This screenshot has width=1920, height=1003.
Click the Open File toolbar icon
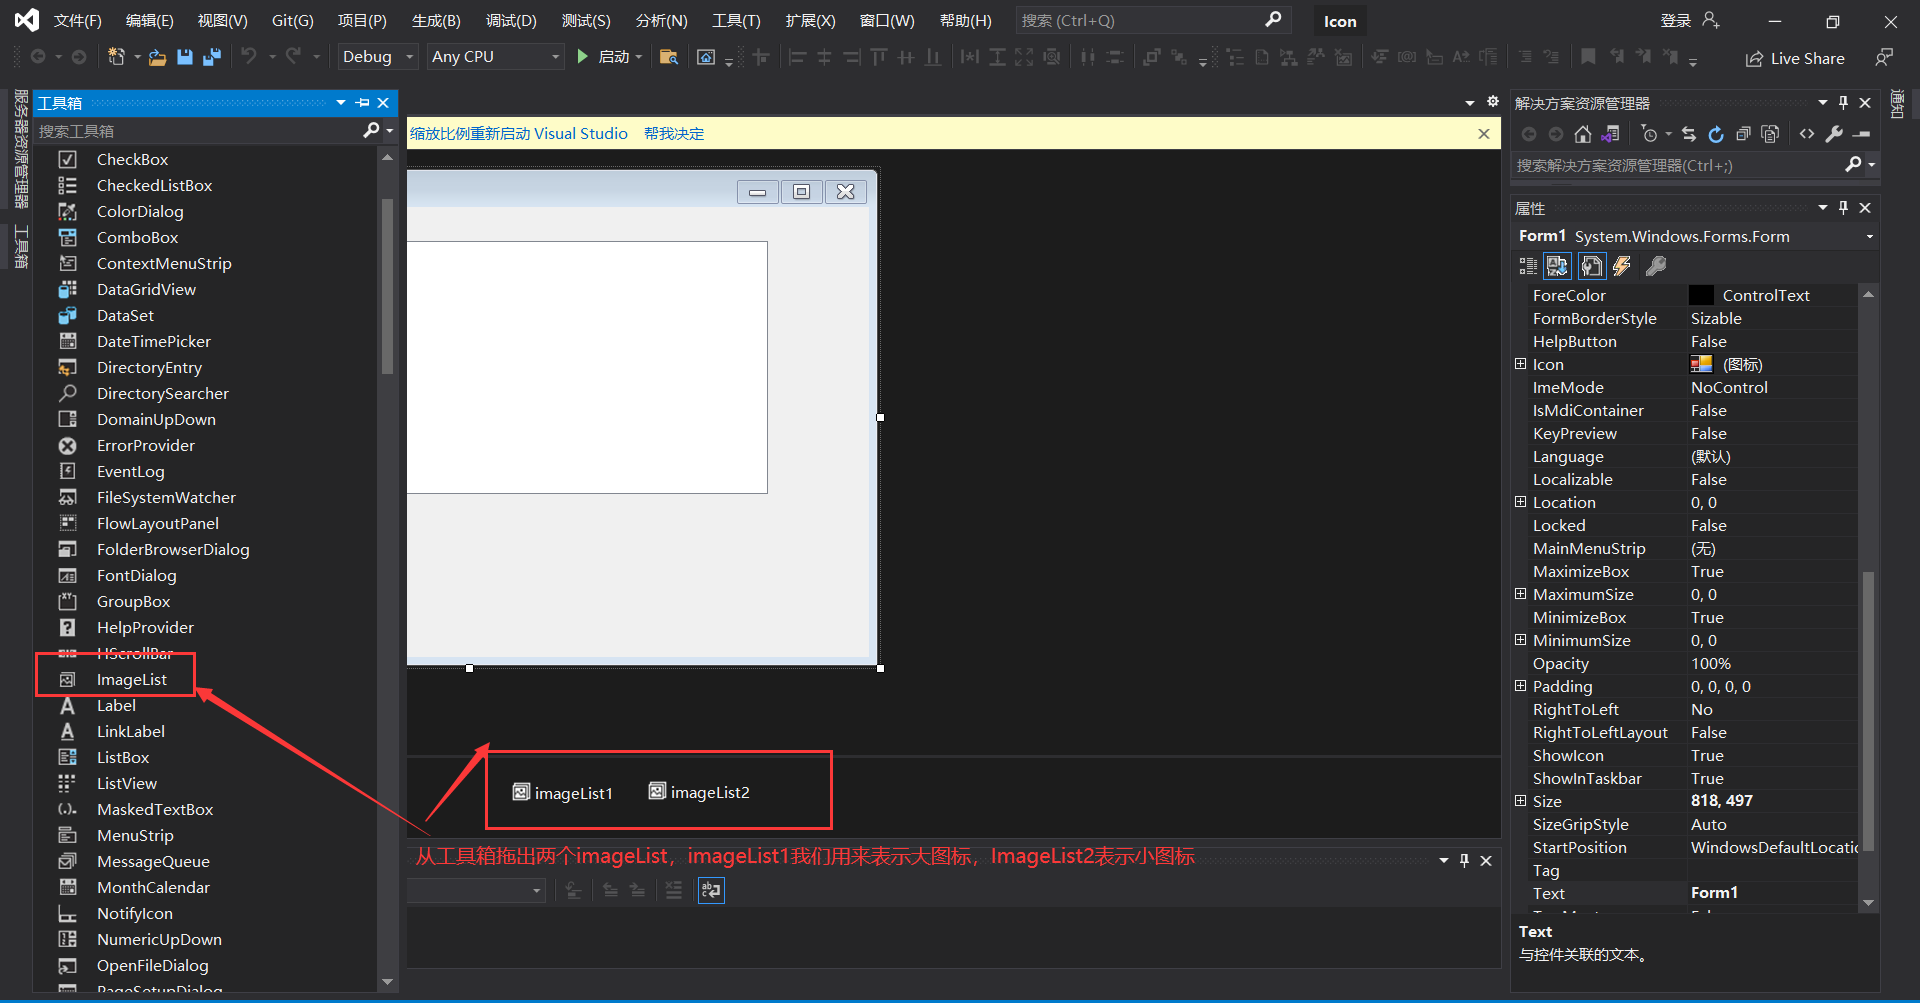(x=157, y=58)
